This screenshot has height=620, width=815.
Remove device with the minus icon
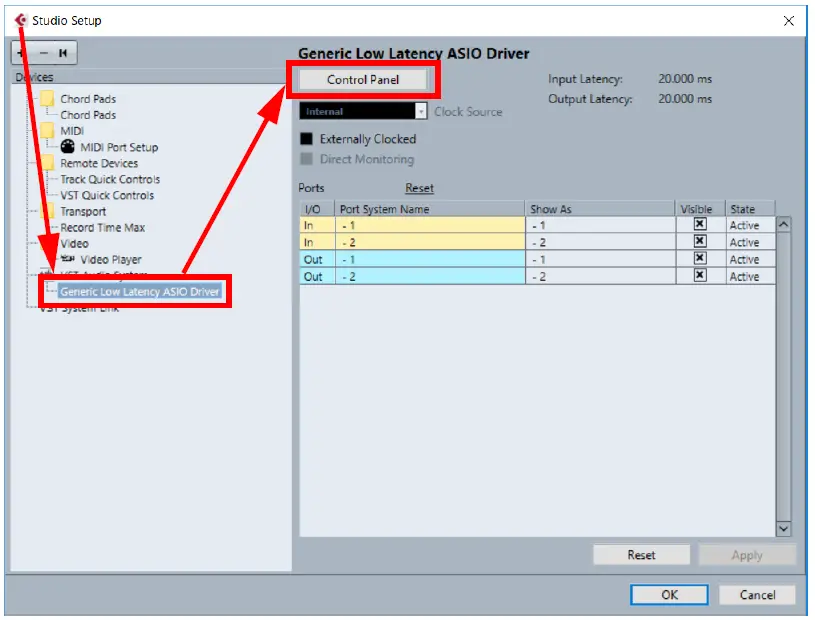[x=44, y=53]
